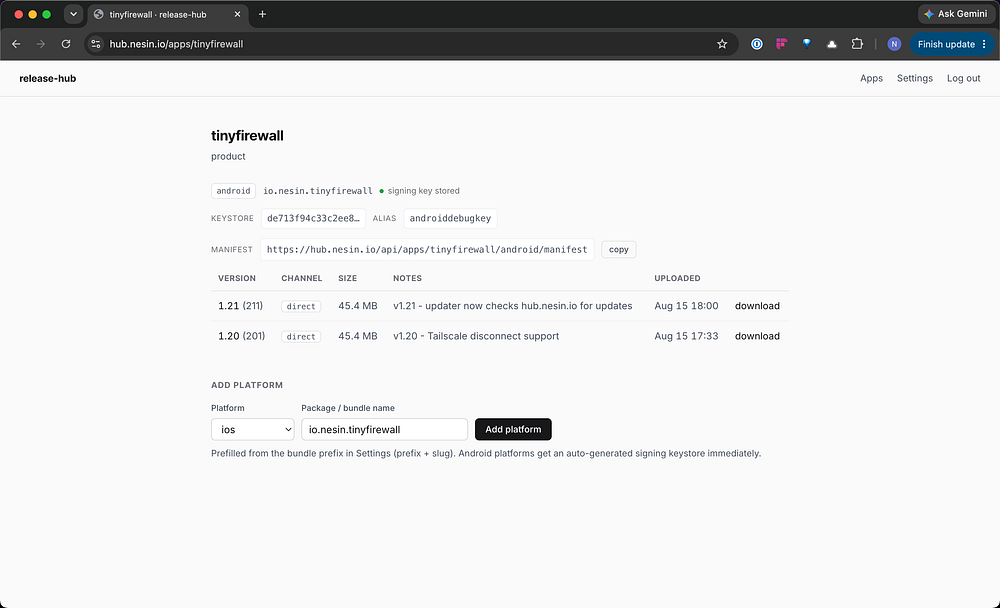Click the browser forward arrow
This screenshot has height=608, width=1000.
[41, 44]
